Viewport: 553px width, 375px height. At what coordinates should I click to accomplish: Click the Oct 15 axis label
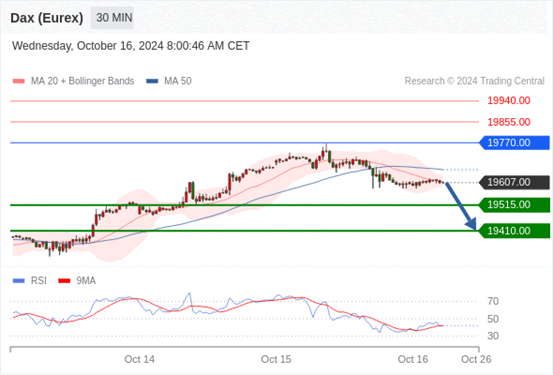(x=276, y=359)
